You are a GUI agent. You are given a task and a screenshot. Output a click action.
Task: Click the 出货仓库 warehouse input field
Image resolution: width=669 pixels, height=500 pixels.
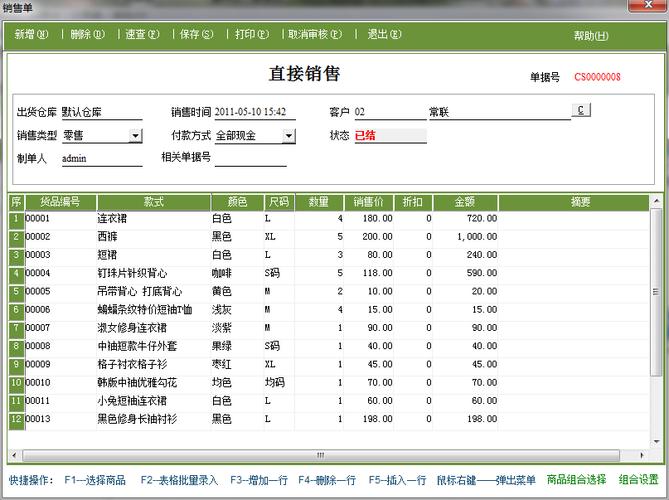pyautogui.click(x=100, y=112)
